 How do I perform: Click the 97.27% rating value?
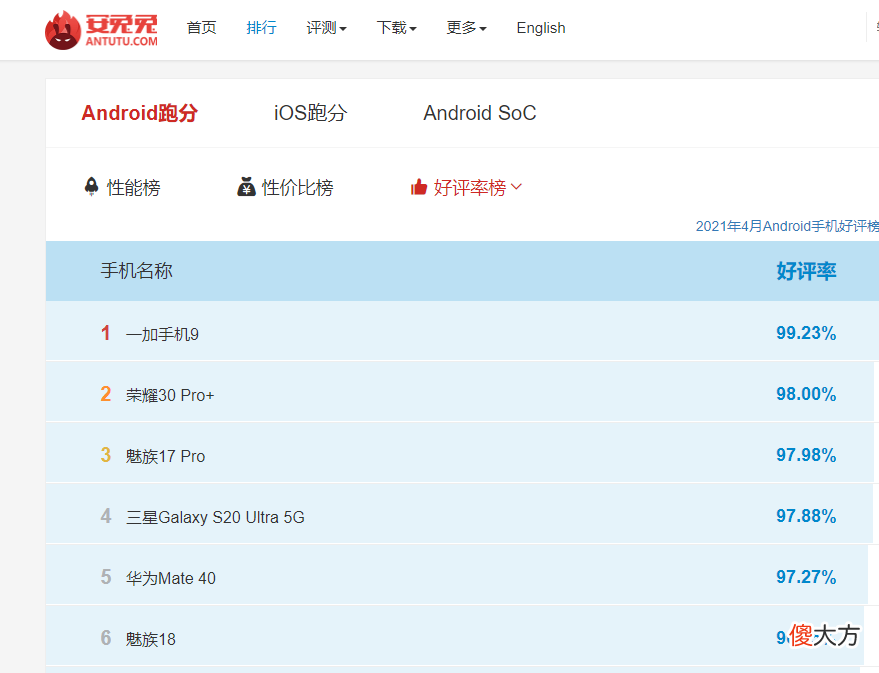[806, 577]
